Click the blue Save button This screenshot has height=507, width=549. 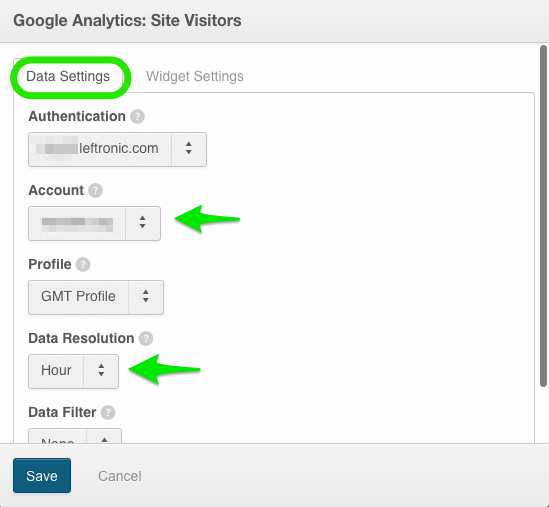(42, 475)
